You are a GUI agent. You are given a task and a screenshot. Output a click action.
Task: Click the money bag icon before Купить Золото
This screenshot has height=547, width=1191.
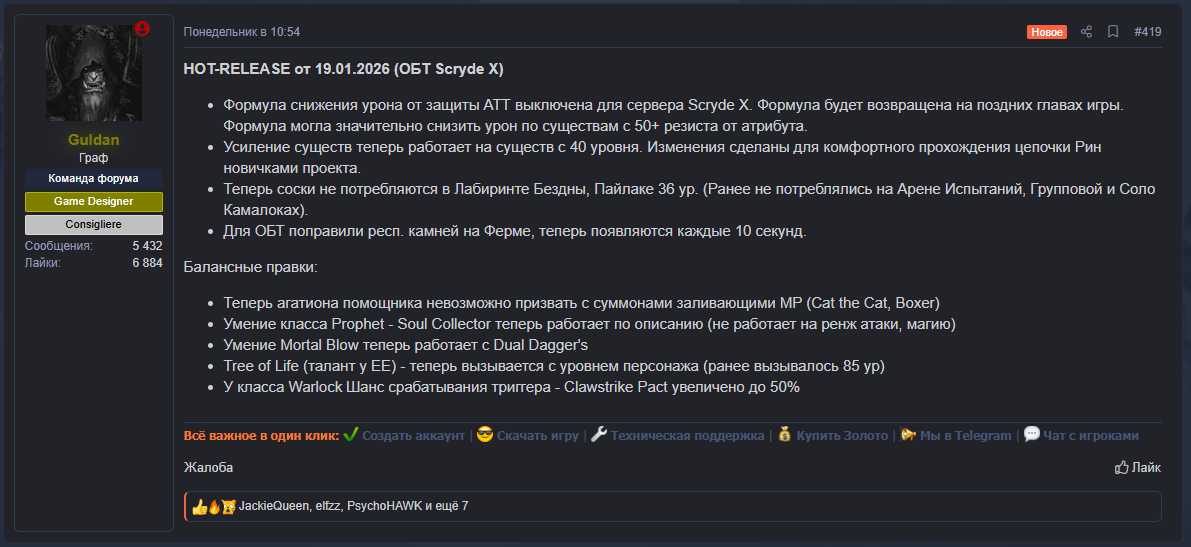[x=784, y=435]
